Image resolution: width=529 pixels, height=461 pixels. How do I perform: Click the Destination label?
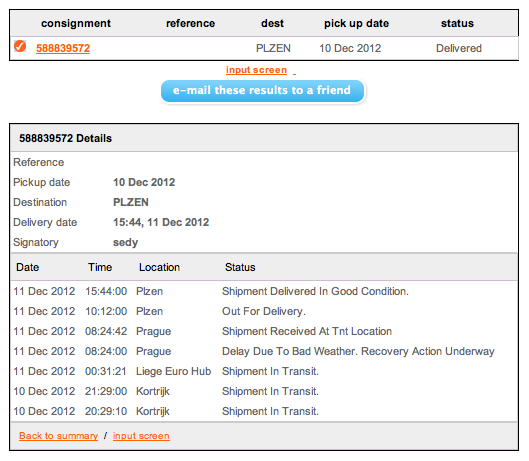[x=40, y=202]
